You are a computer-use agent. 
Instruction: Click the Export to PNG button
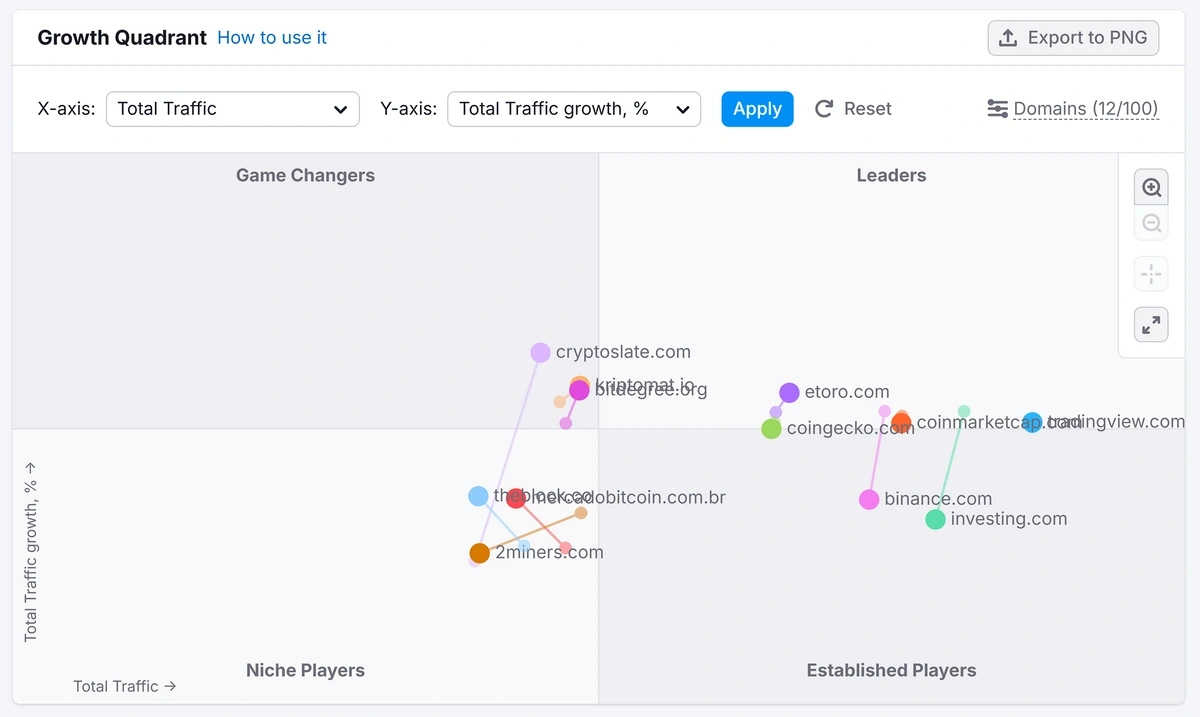pos(1073,38)
